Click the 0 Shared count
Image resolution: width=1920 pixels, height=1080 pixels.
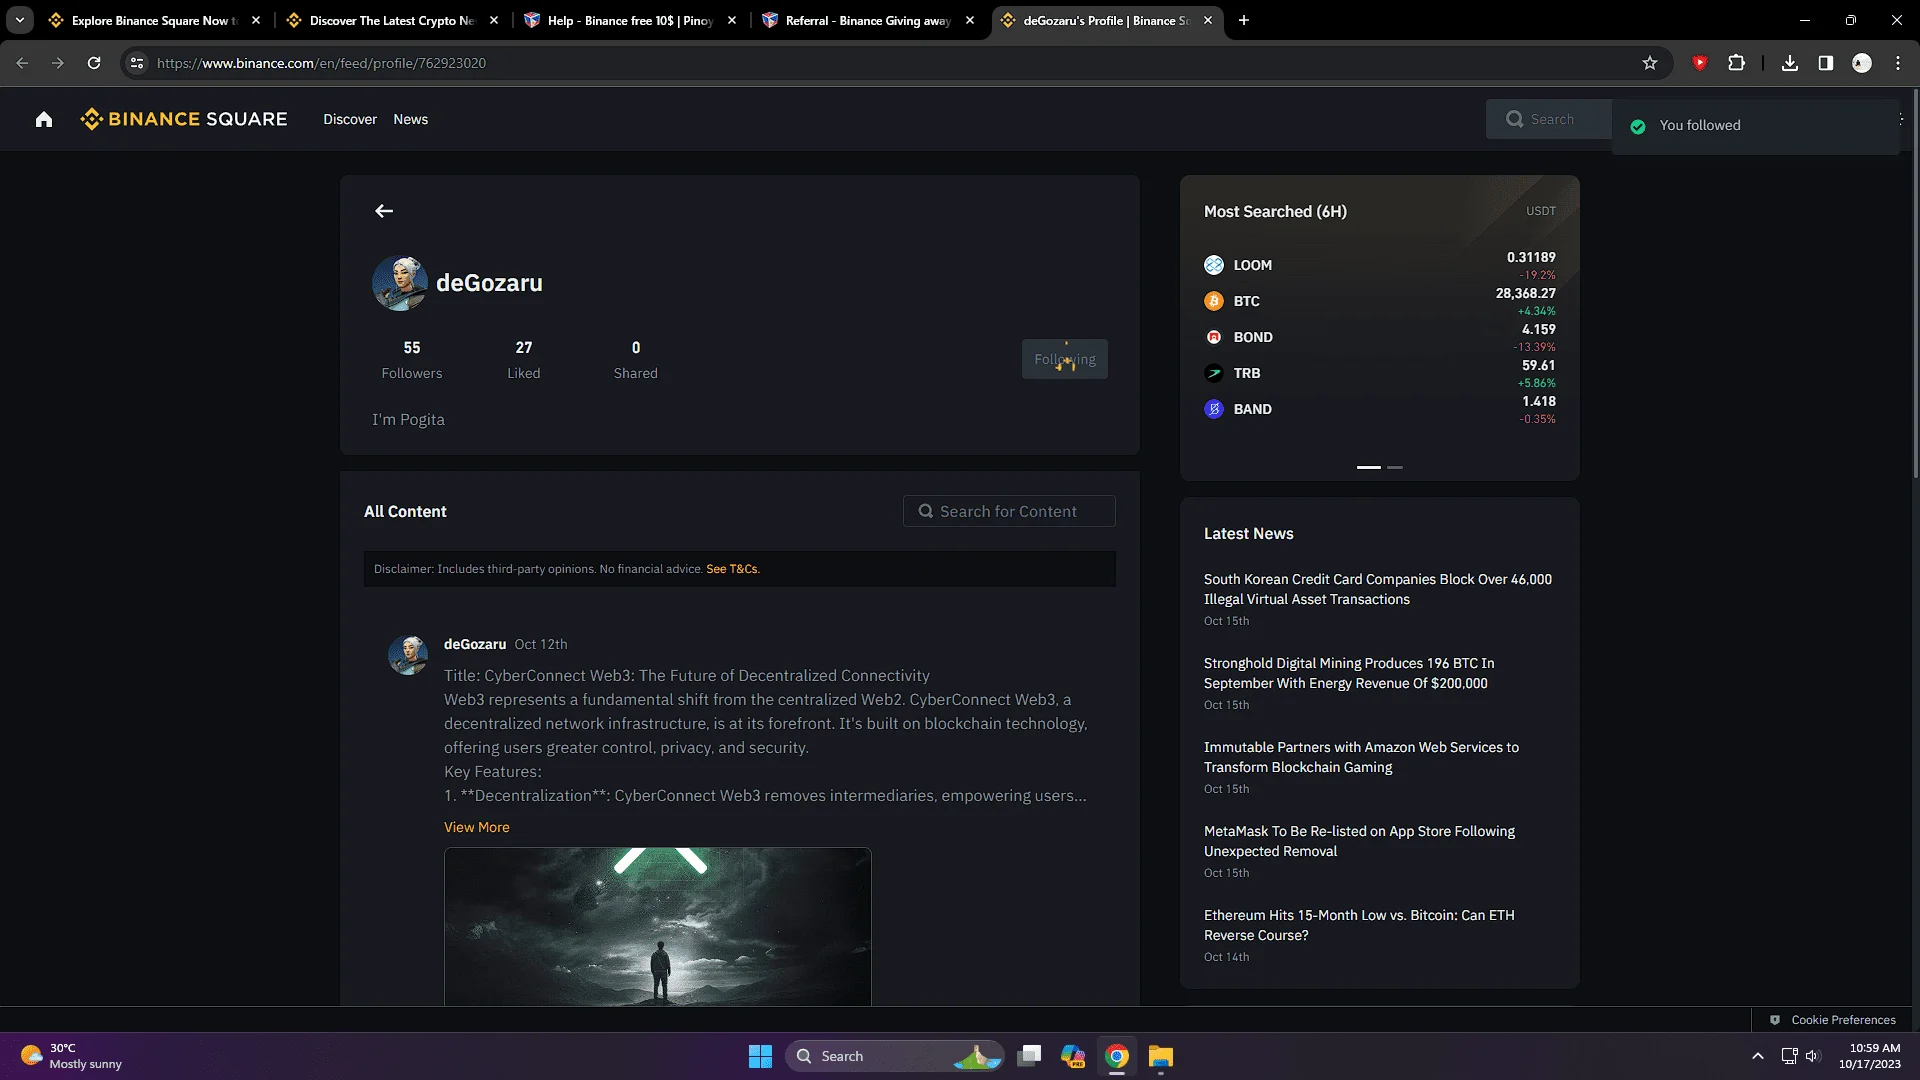[636, 359]
